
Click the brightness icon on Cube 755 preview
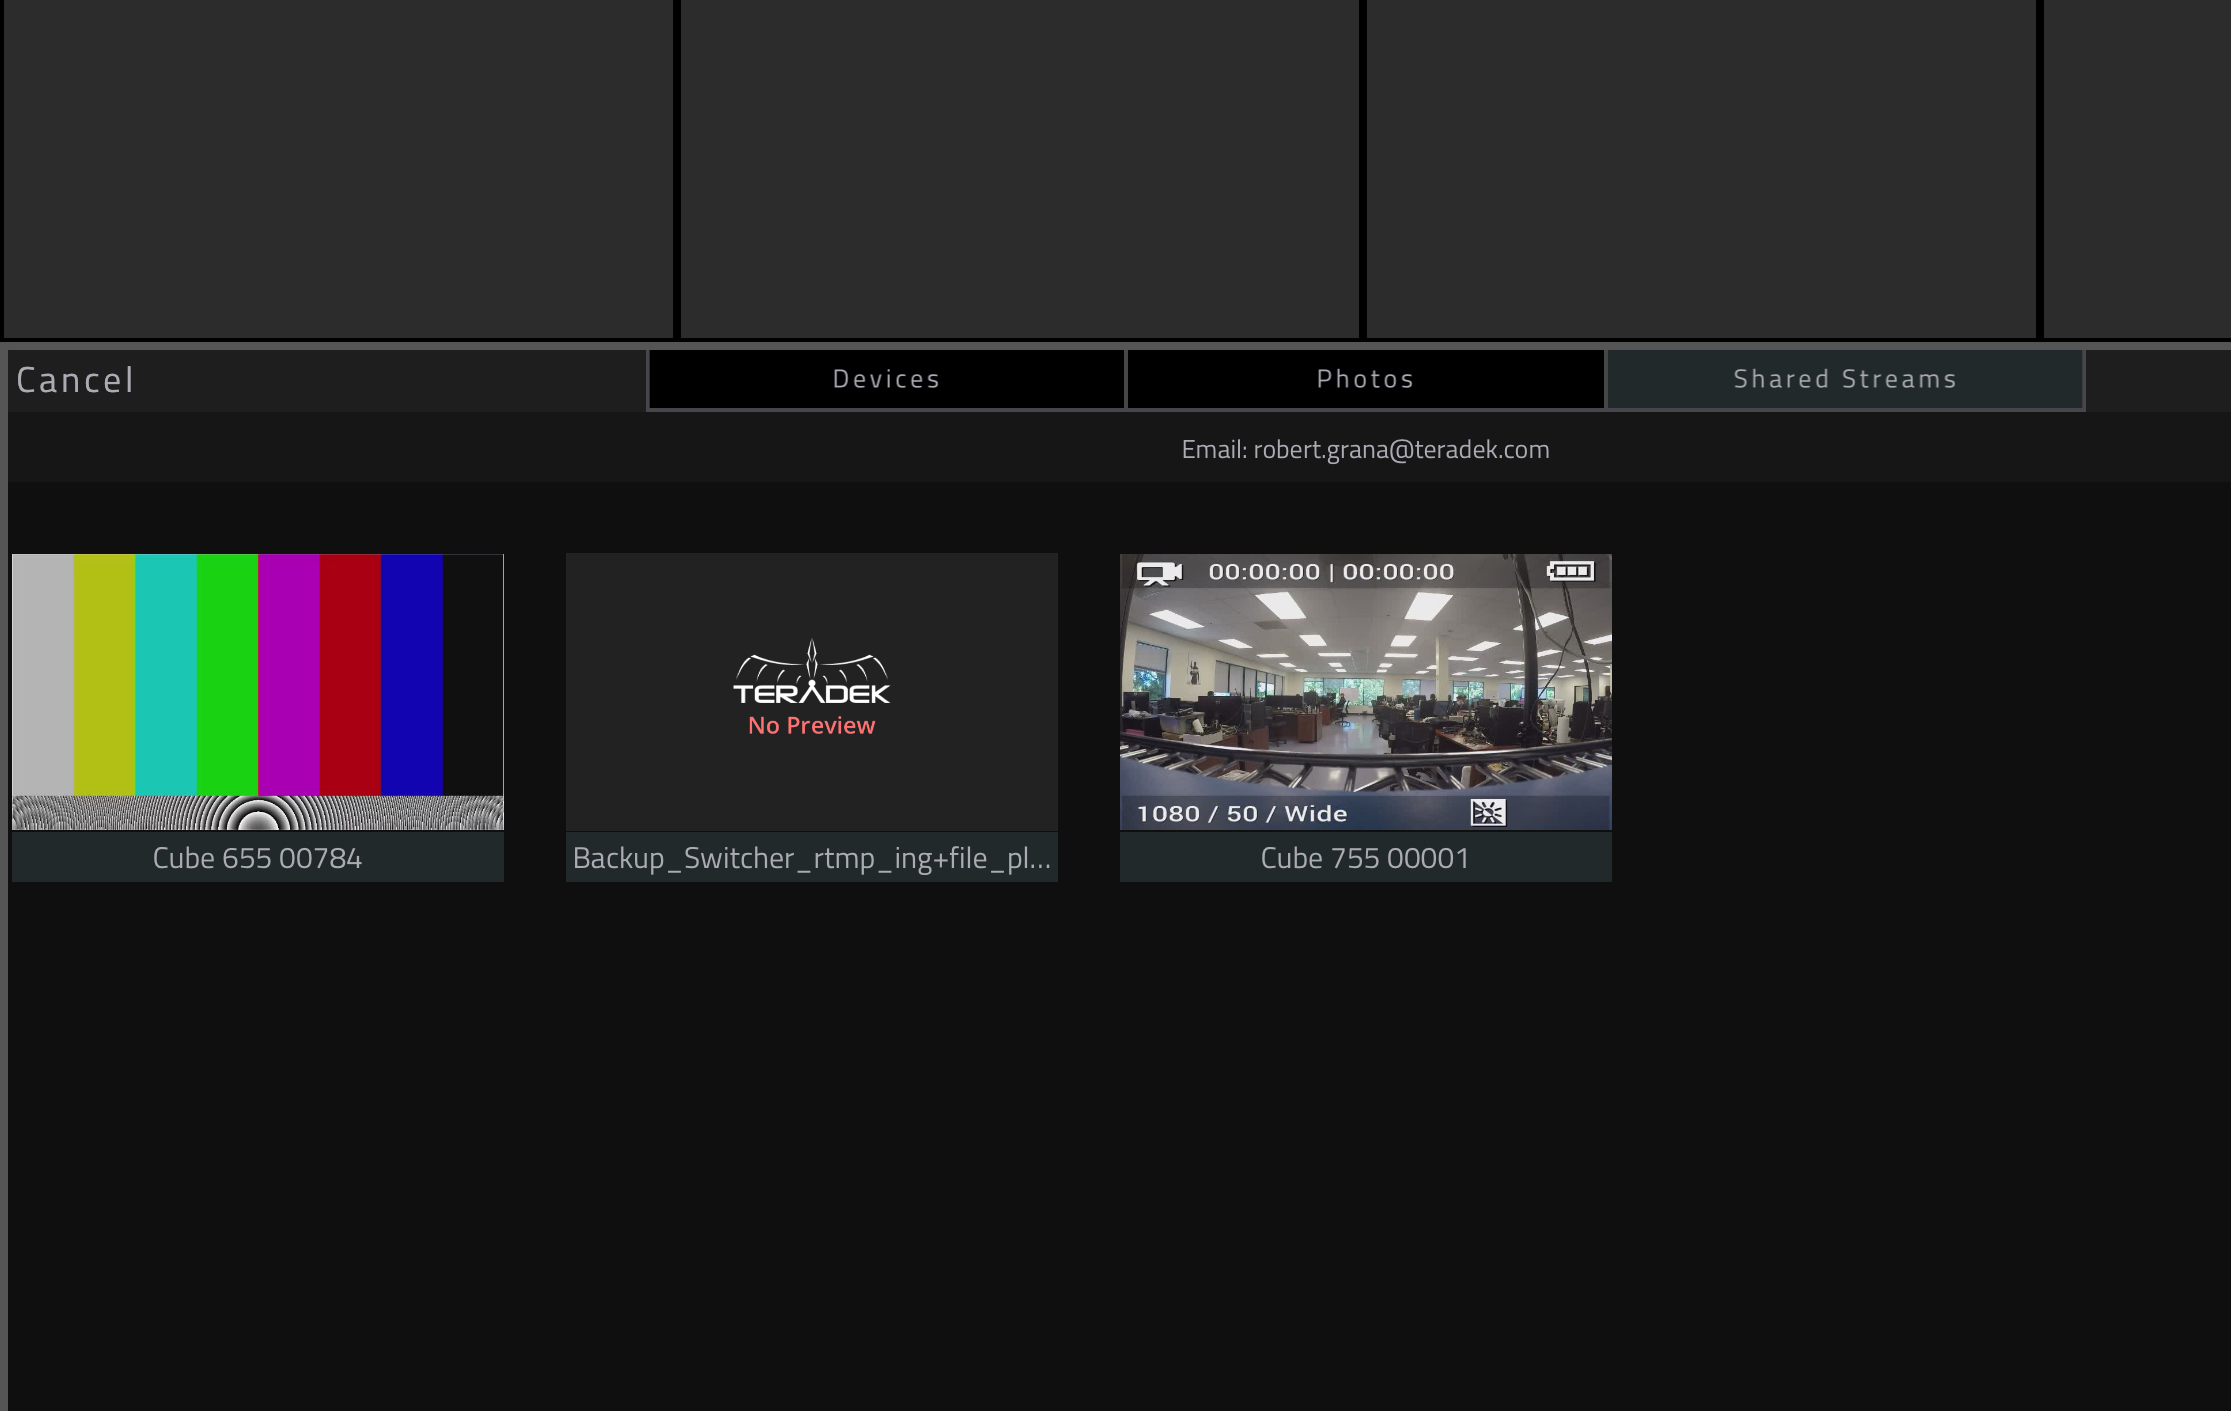(x=1488, y=813)
